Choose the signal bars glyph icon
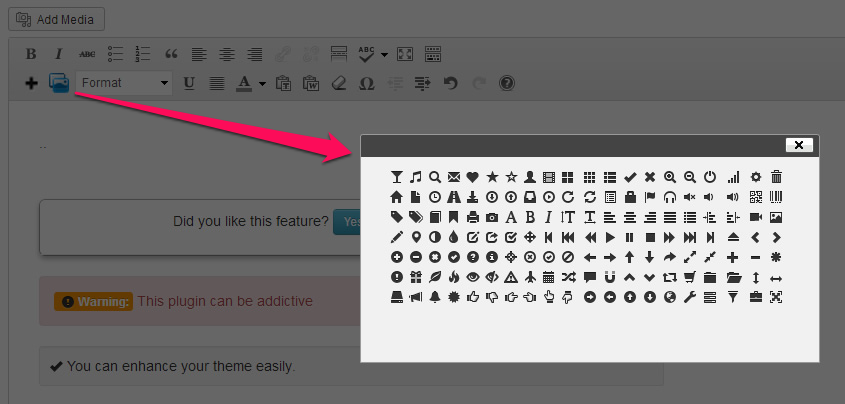 733,177
